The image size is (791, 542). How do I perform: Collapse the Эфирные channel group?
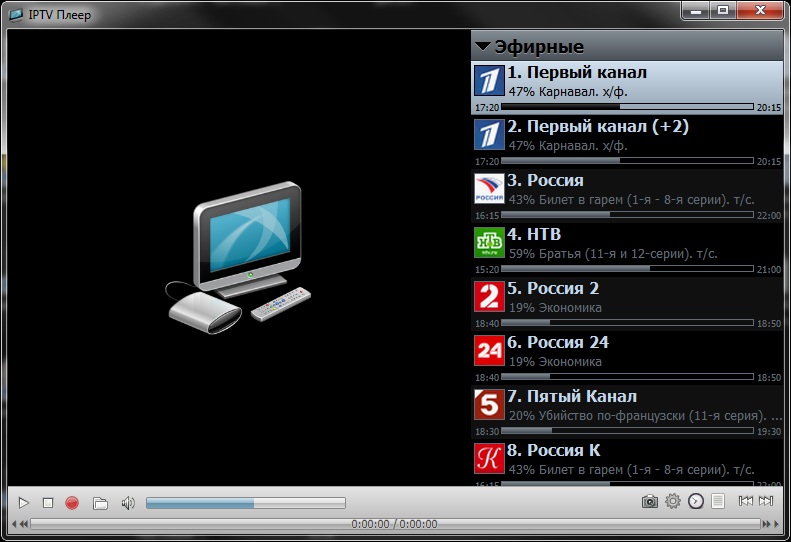(483, 46)
